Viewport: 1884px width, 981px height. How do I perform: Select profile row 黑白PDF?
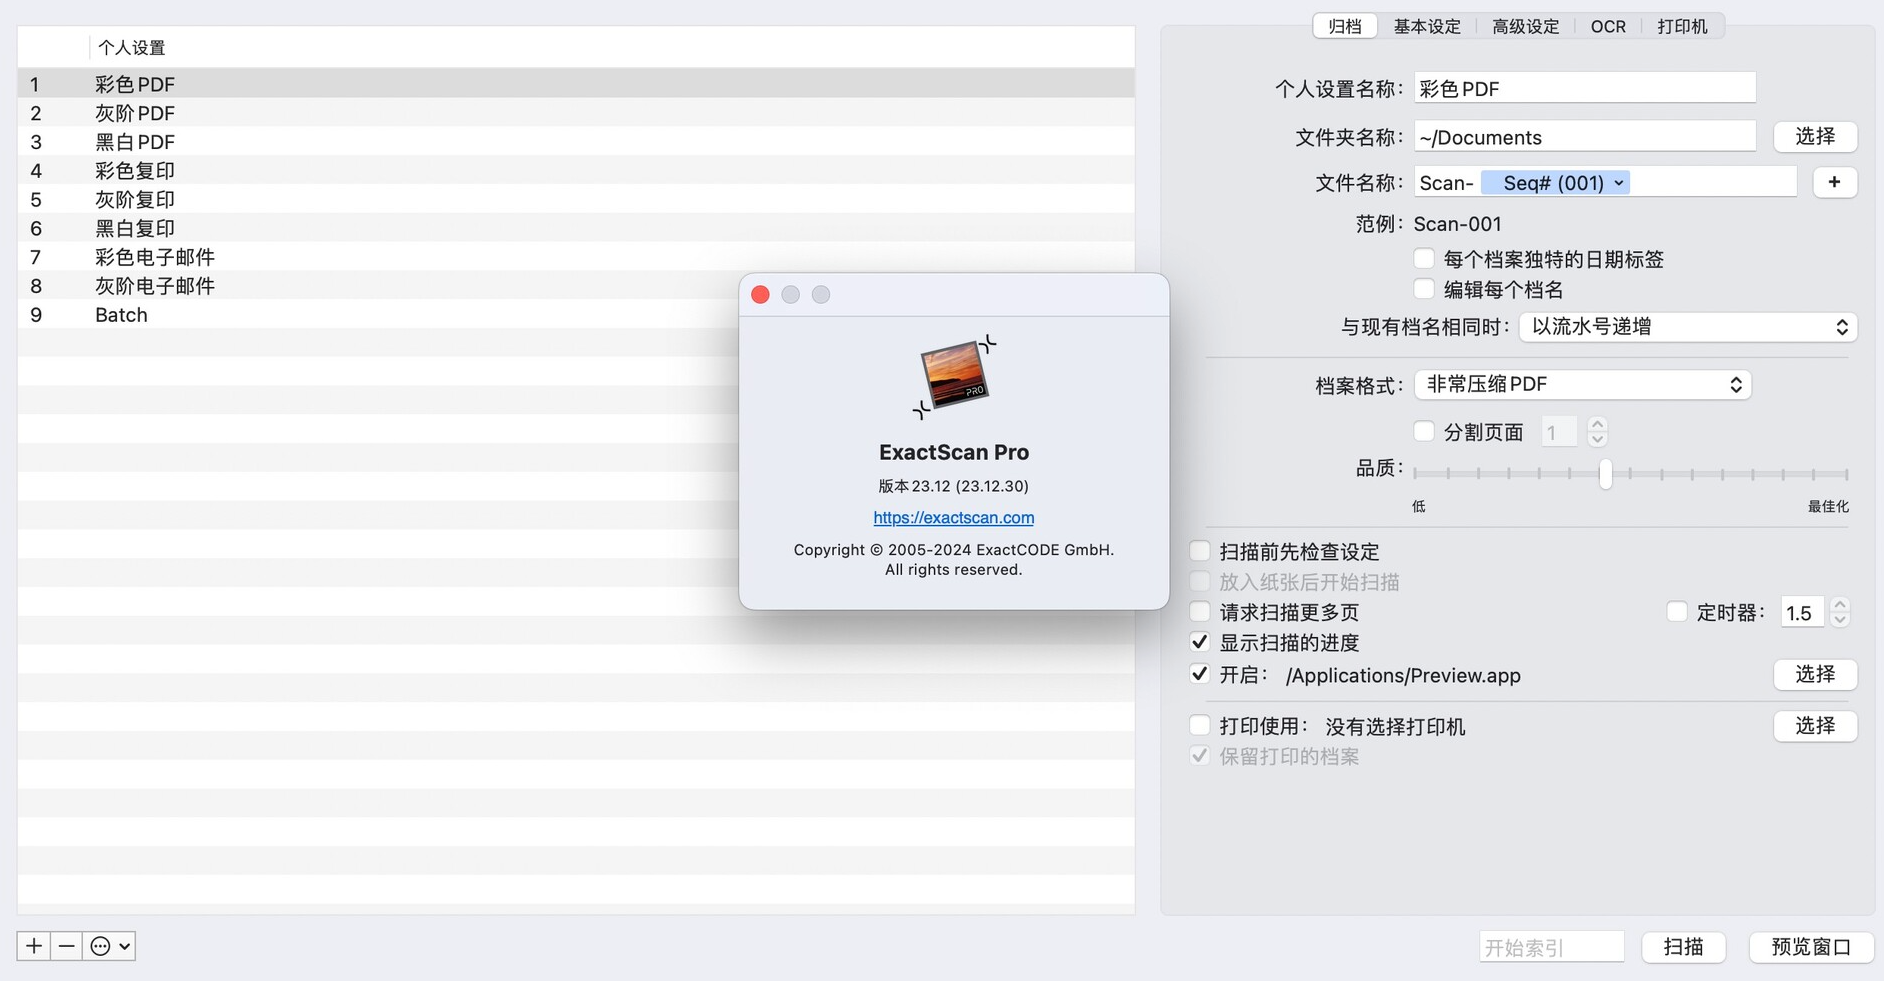point(576,142)
